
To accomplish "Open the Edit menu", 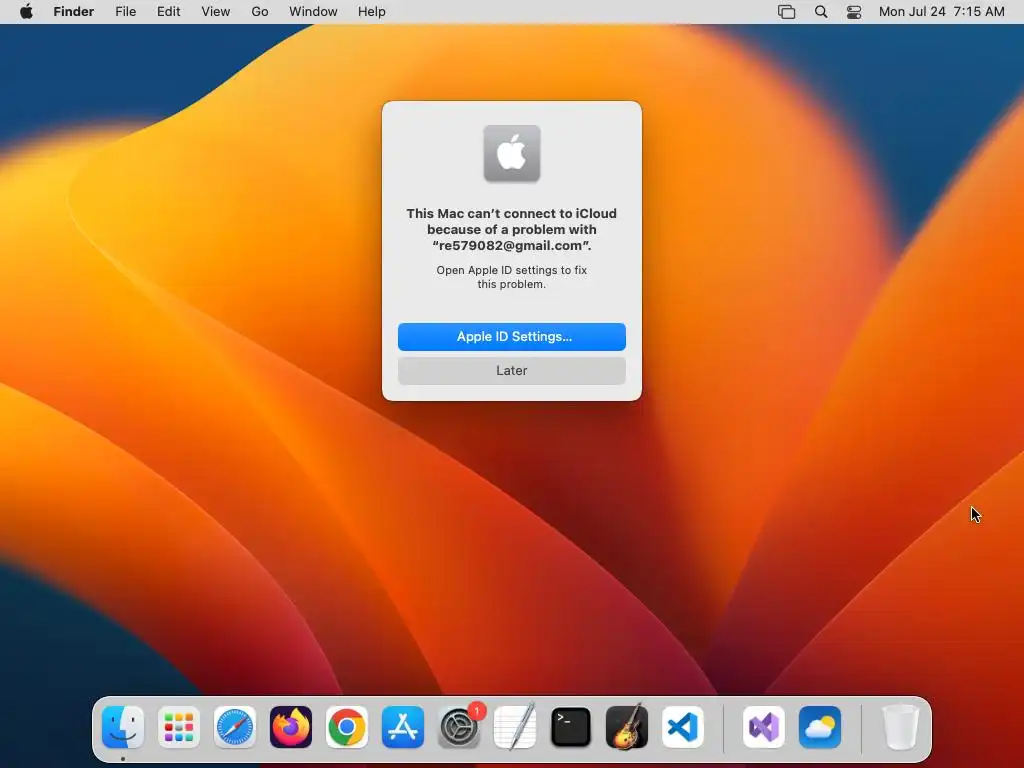I will point(168,12).
